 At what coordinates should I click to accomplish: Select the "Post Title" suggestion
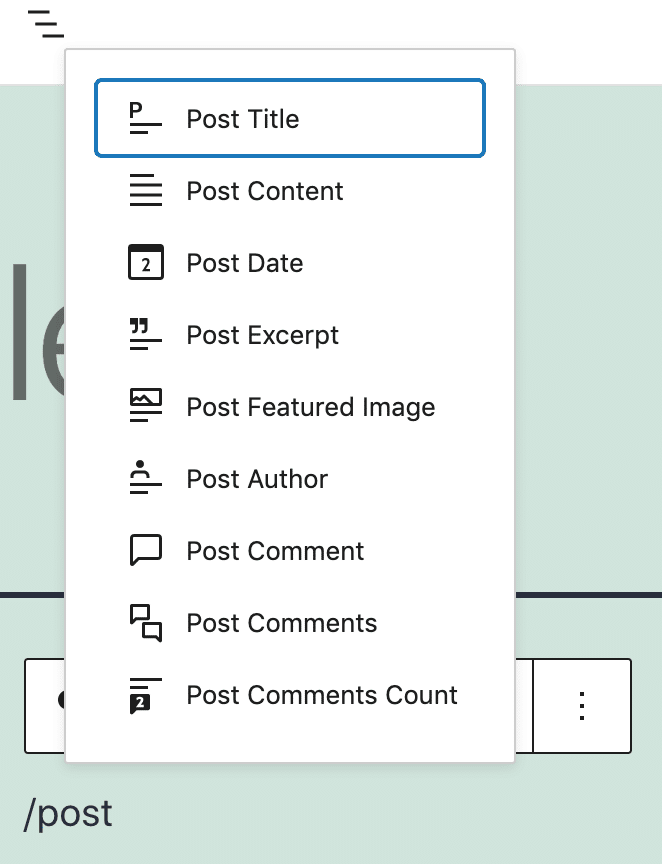(243, 119)
